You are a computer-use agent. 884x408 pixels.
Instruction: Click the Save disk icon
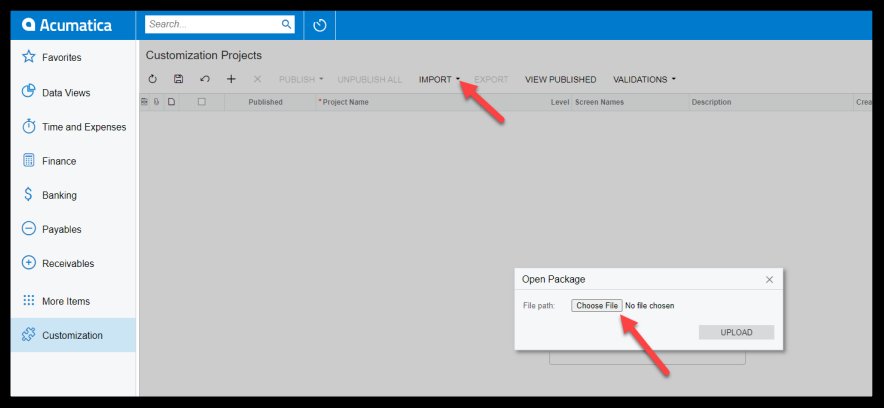pos(179,79)
